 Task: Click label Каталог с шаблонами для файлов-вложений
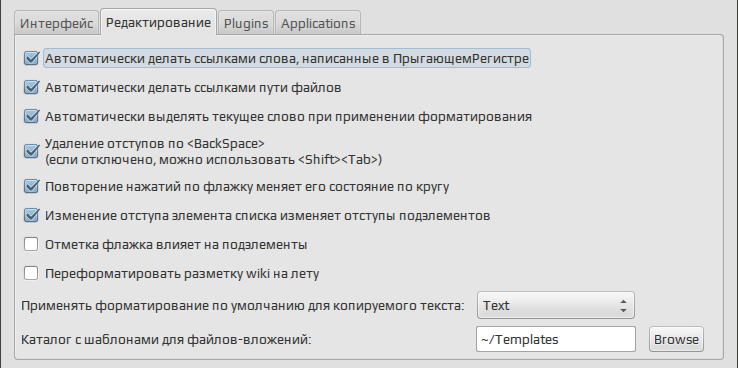tap(166, 339)
